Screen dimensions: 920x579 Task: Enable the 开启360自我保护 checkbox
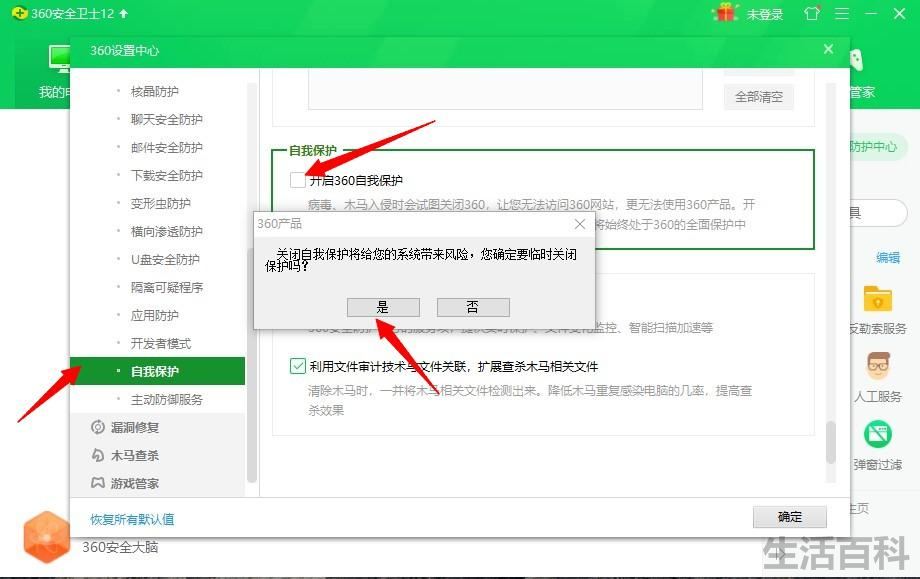click(297, 180)
